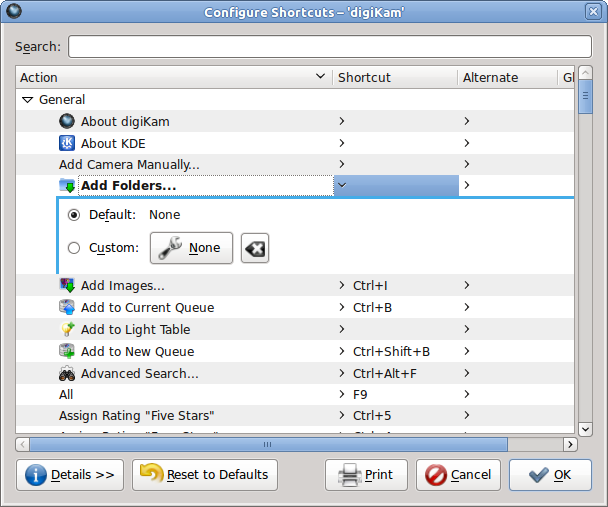This screenshot has width=608, height=507.
Task: Click the Add Images... row icon
Action: pos(67,285)
